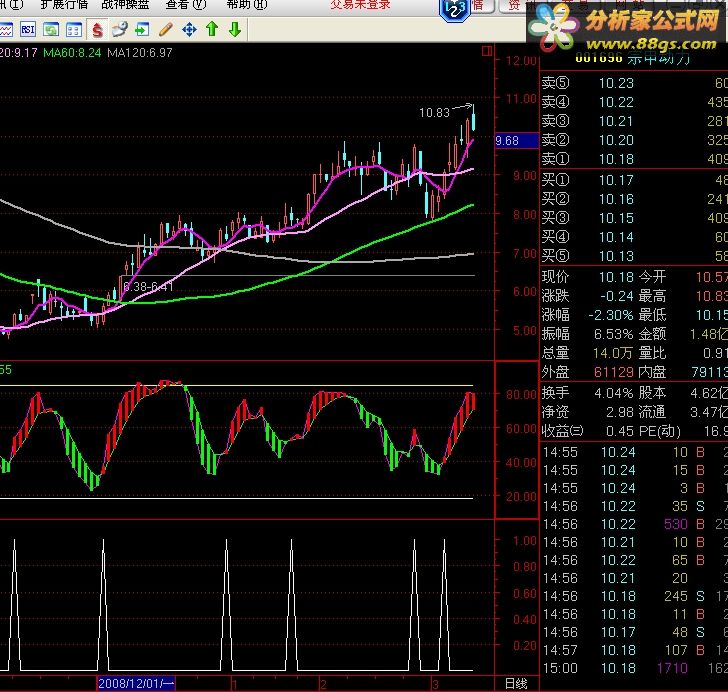Click the 净资 value 2.98
This screenshot has width=728, height=692.
coord(620,412)
